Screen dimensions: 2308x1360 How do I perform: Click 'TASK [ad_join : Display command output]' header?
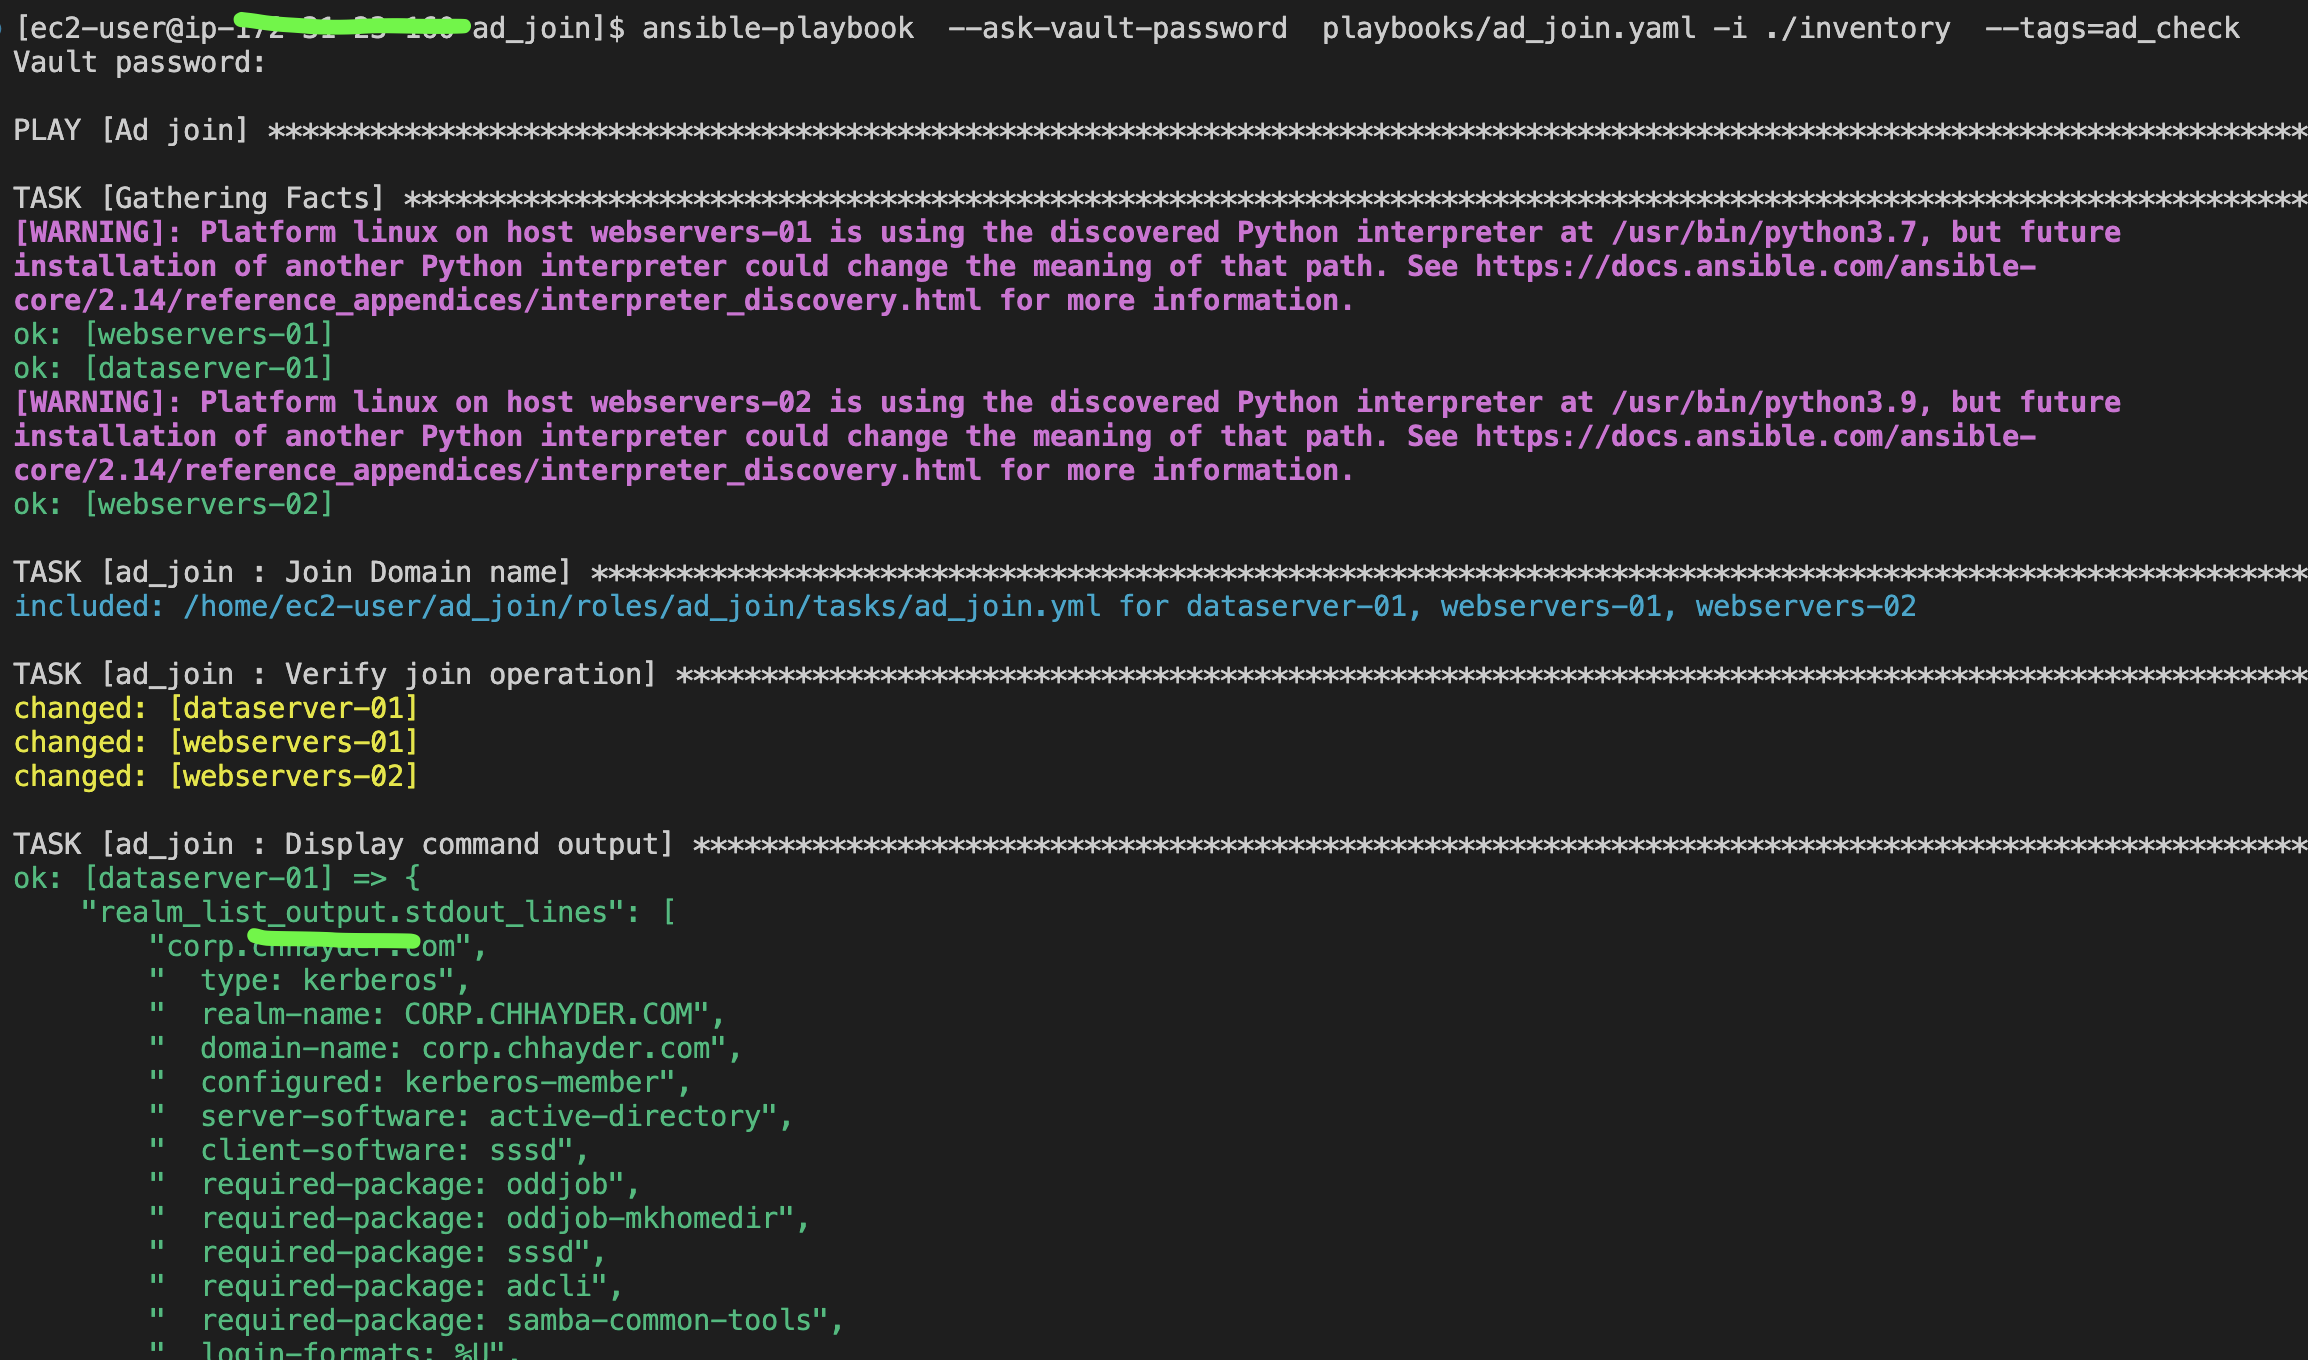[343, 844]
